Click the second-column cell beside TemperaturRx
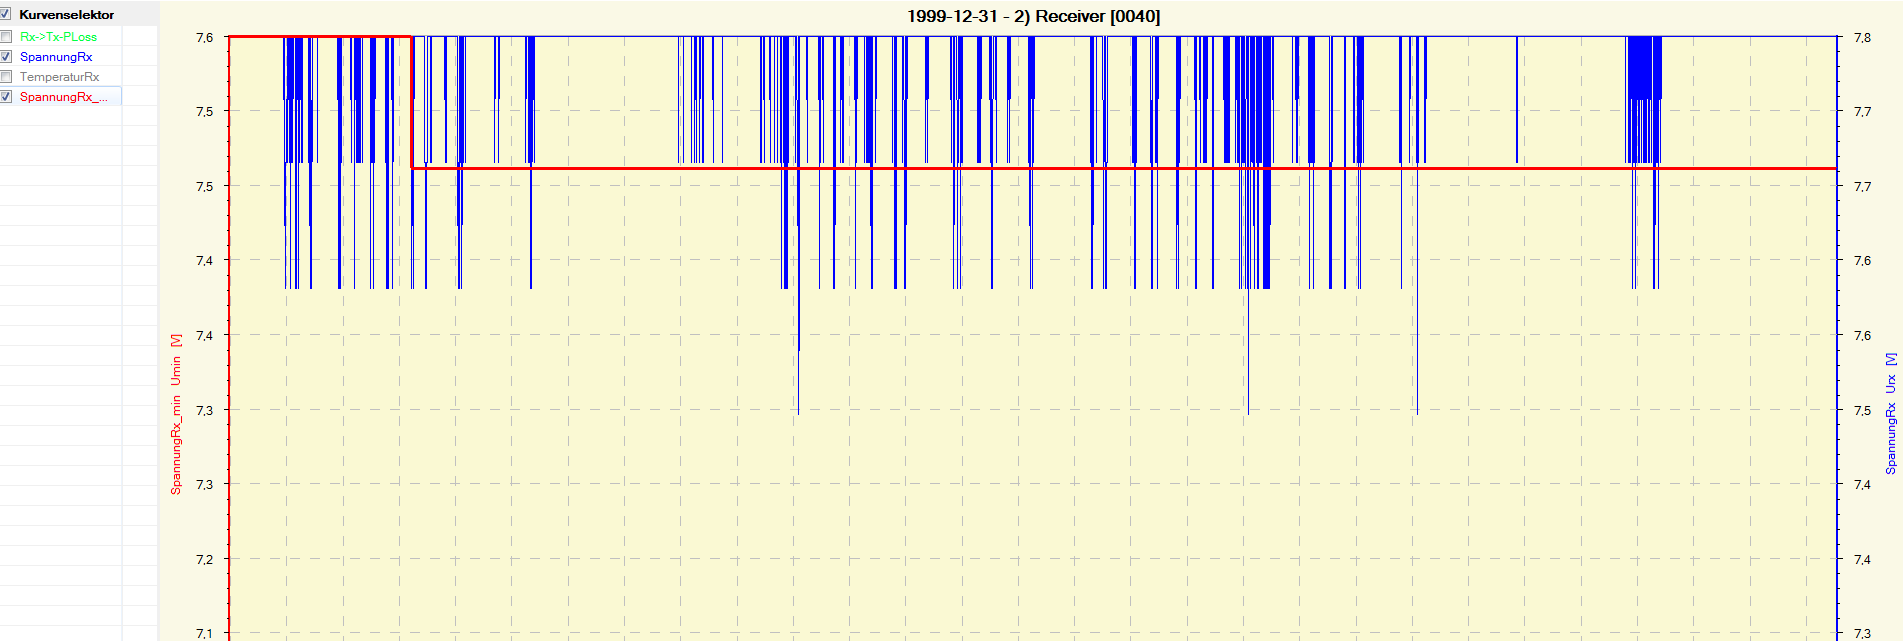1903x641 pixels. tap(139, 77)
